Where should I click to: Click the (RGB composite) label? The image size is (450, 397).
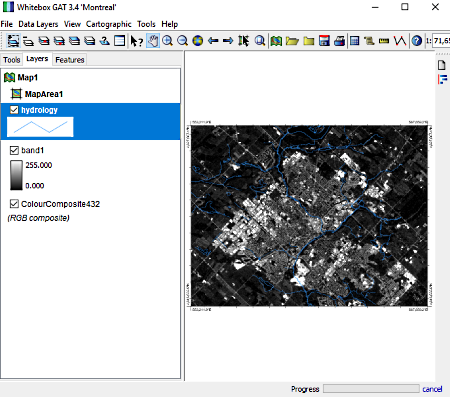point(38,218)
